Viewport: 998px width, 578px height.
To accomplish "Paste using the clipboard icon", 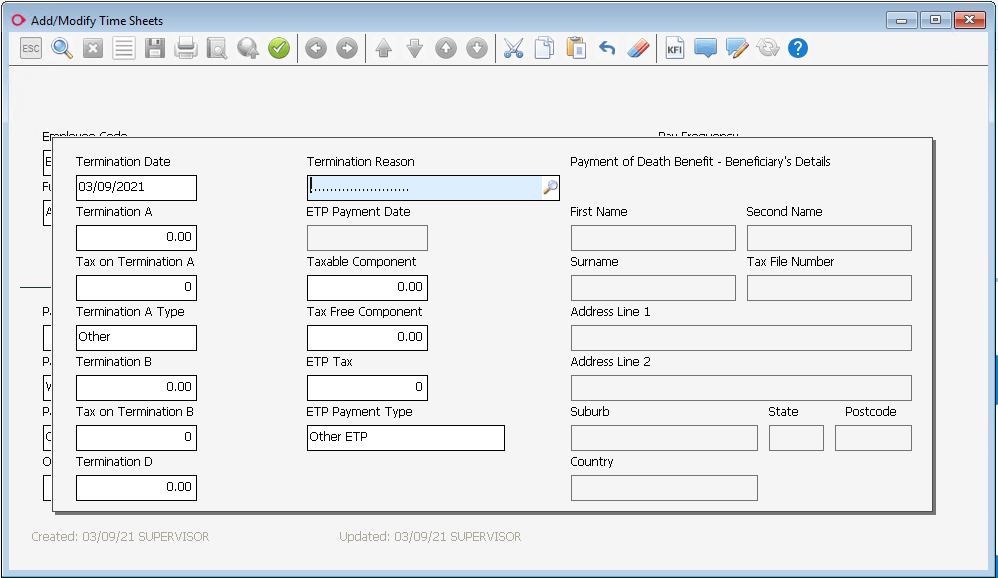I will (x=576, y=48).
